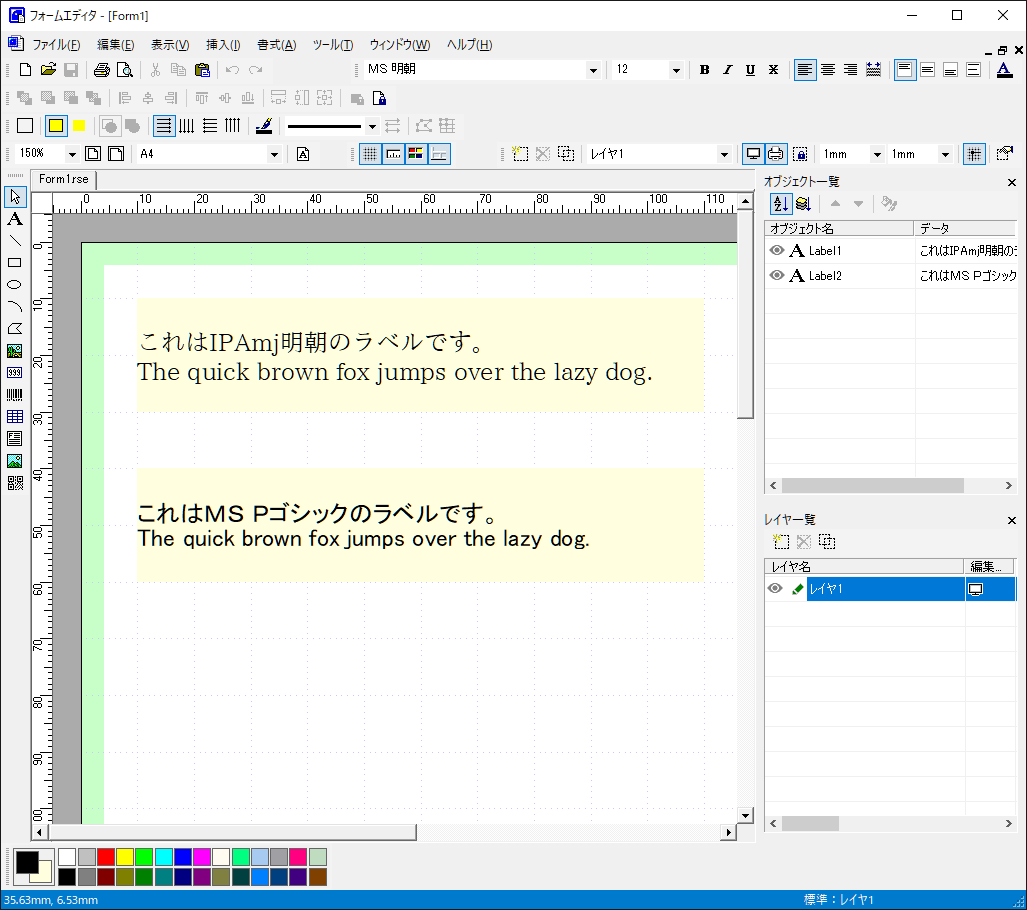
Task: Open the 書式(A) menu
Action: point(276,45)
